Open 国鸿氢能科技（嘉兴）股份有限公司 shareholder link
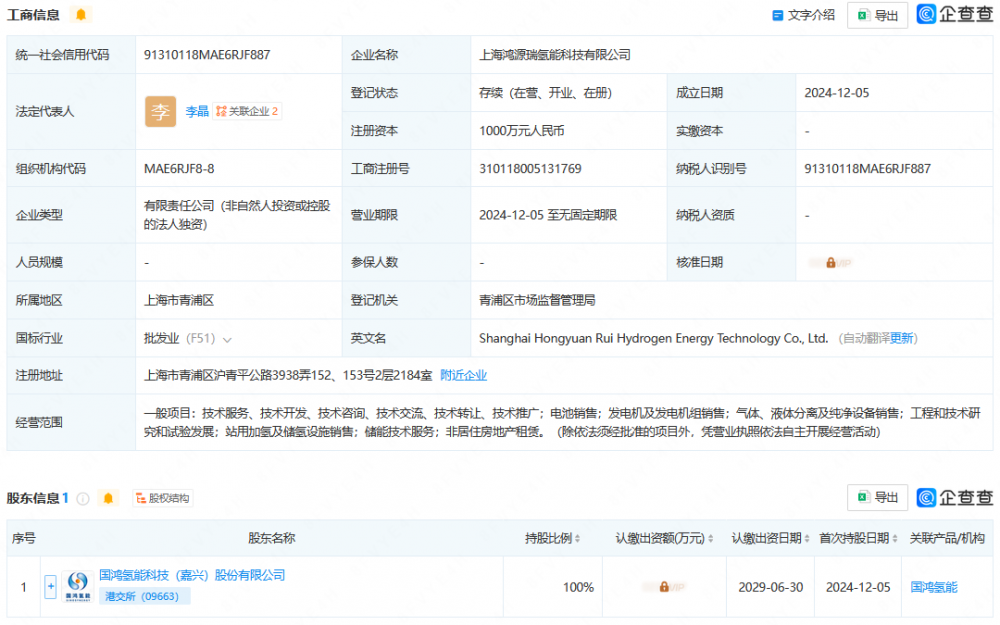Screen dimensions: 1000x625 tap(192, 575)
